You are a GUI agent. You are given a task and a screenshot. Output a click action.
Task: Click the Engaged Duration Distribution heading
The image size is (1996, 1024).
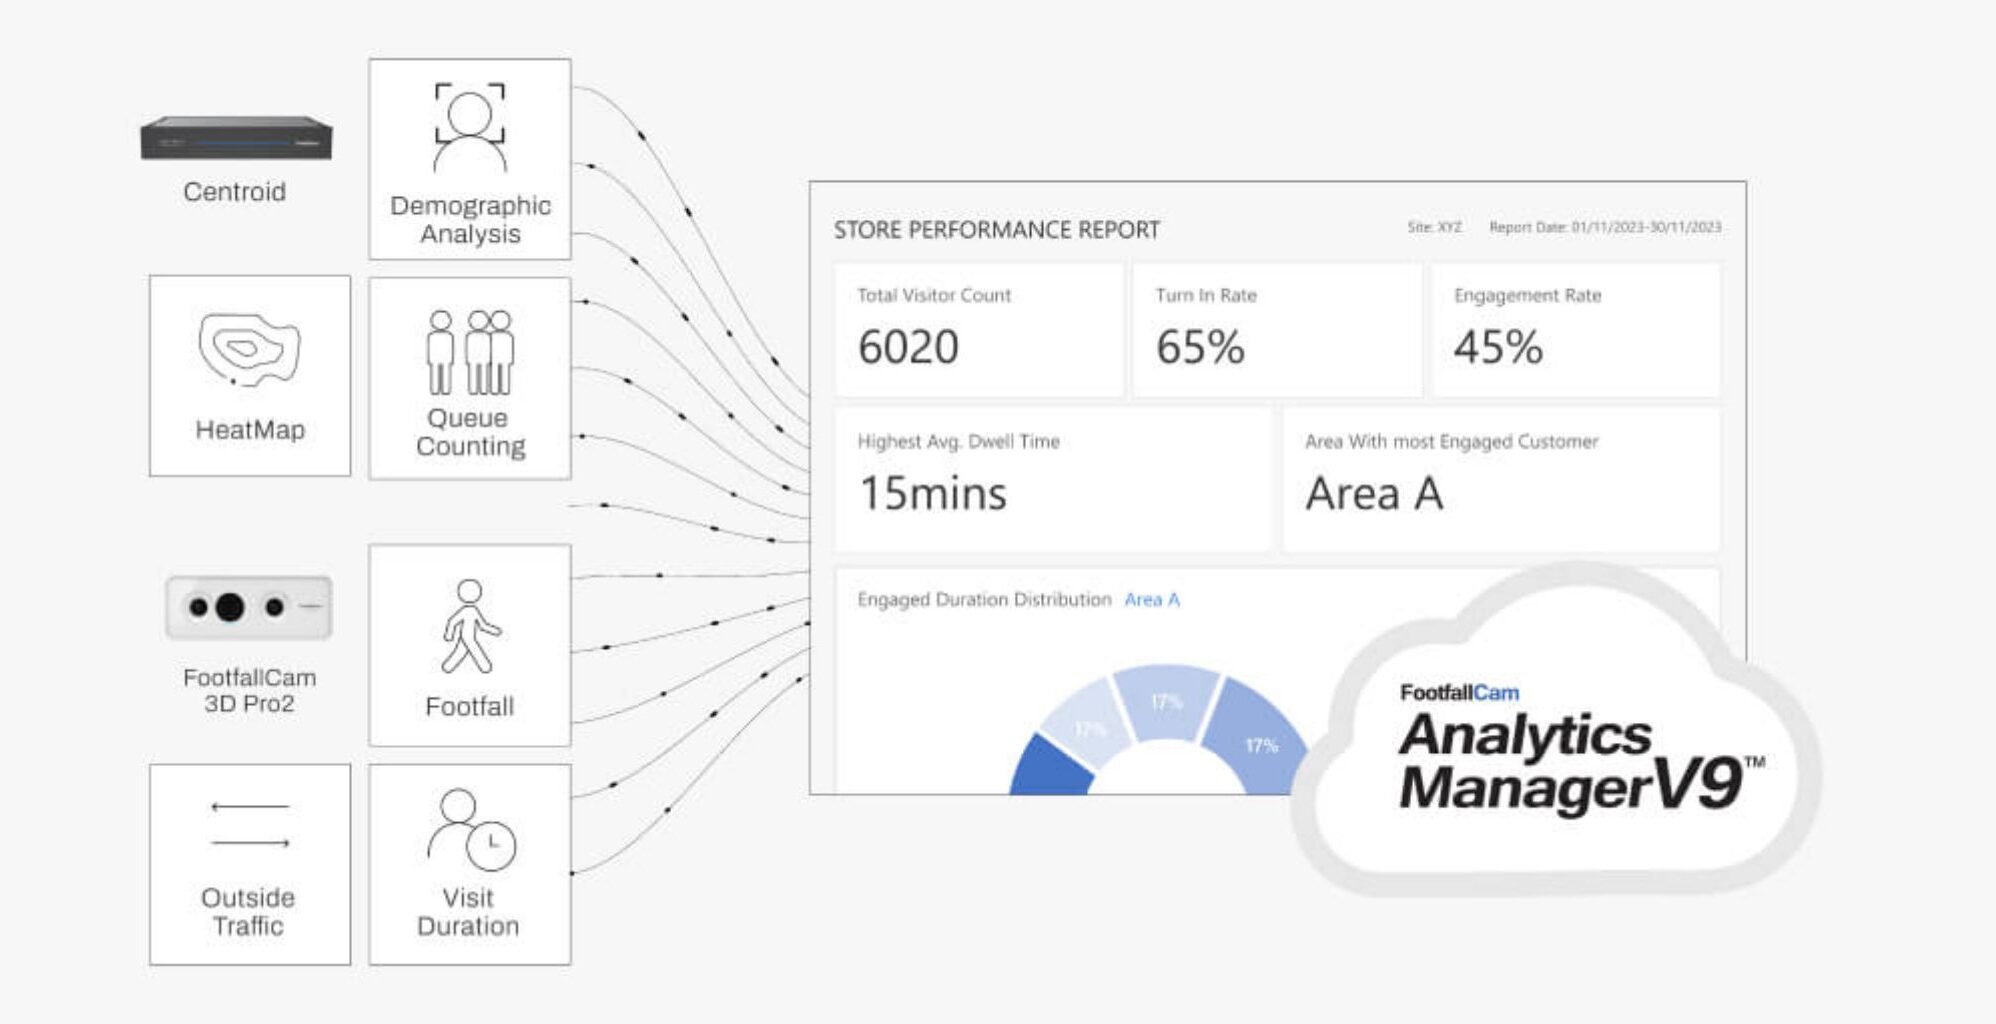984,599
